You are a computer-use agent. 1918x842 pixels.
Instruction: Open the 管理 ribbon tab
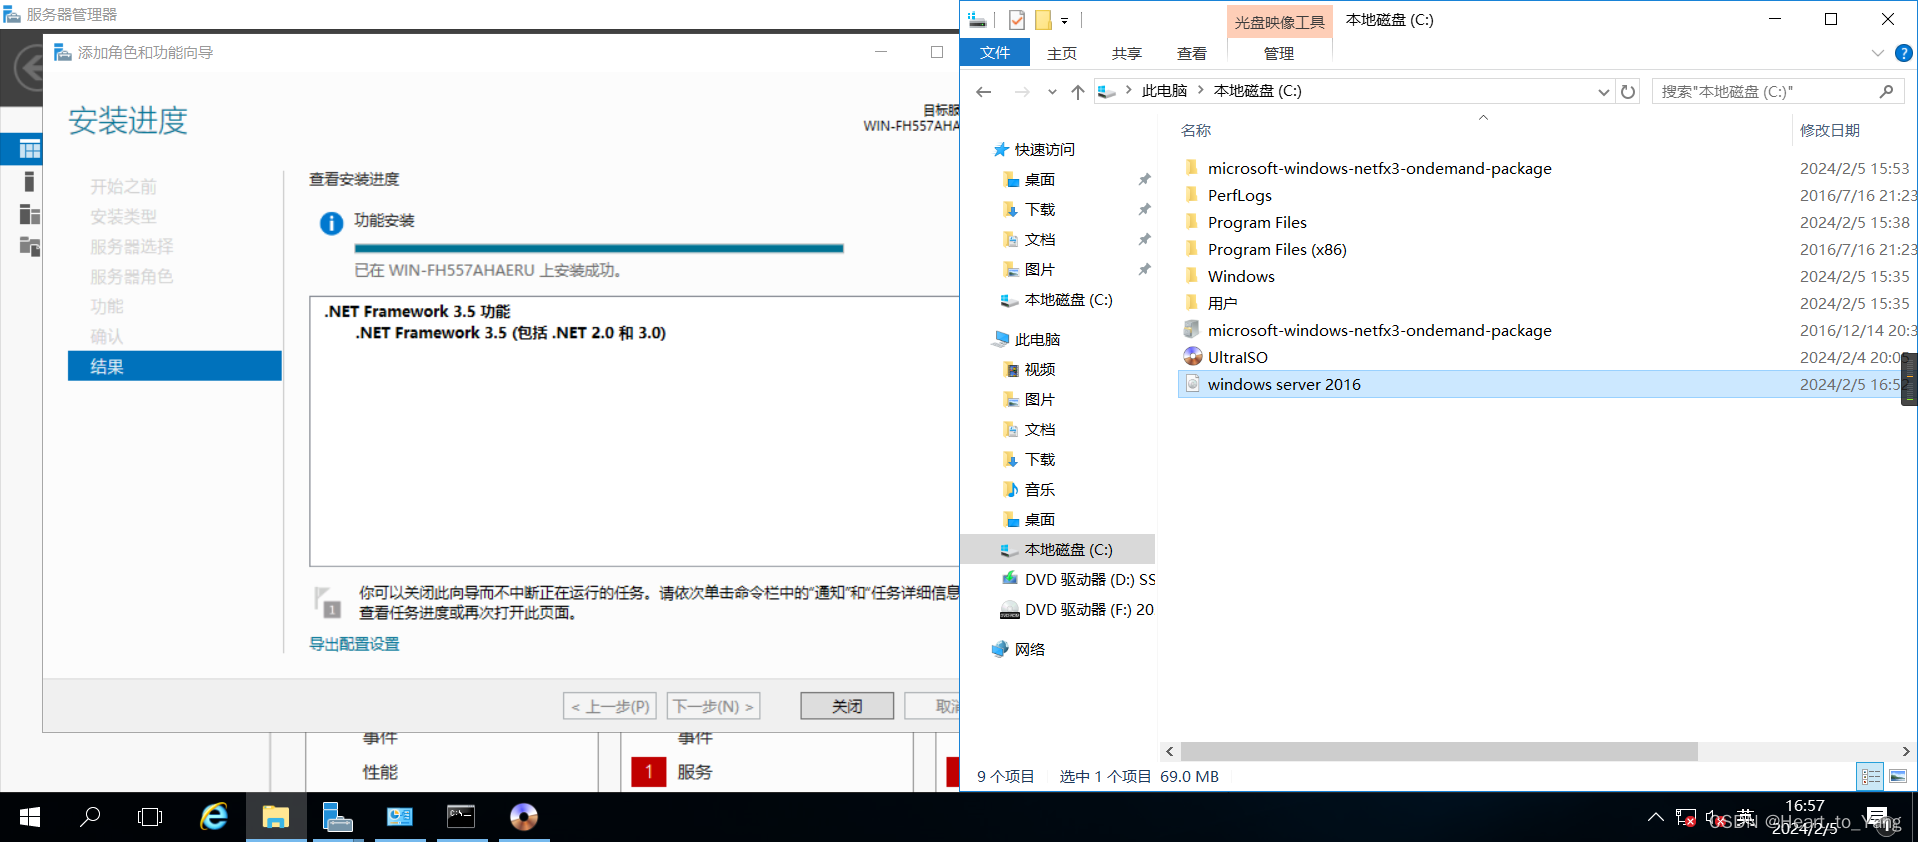coord(1279,53)
